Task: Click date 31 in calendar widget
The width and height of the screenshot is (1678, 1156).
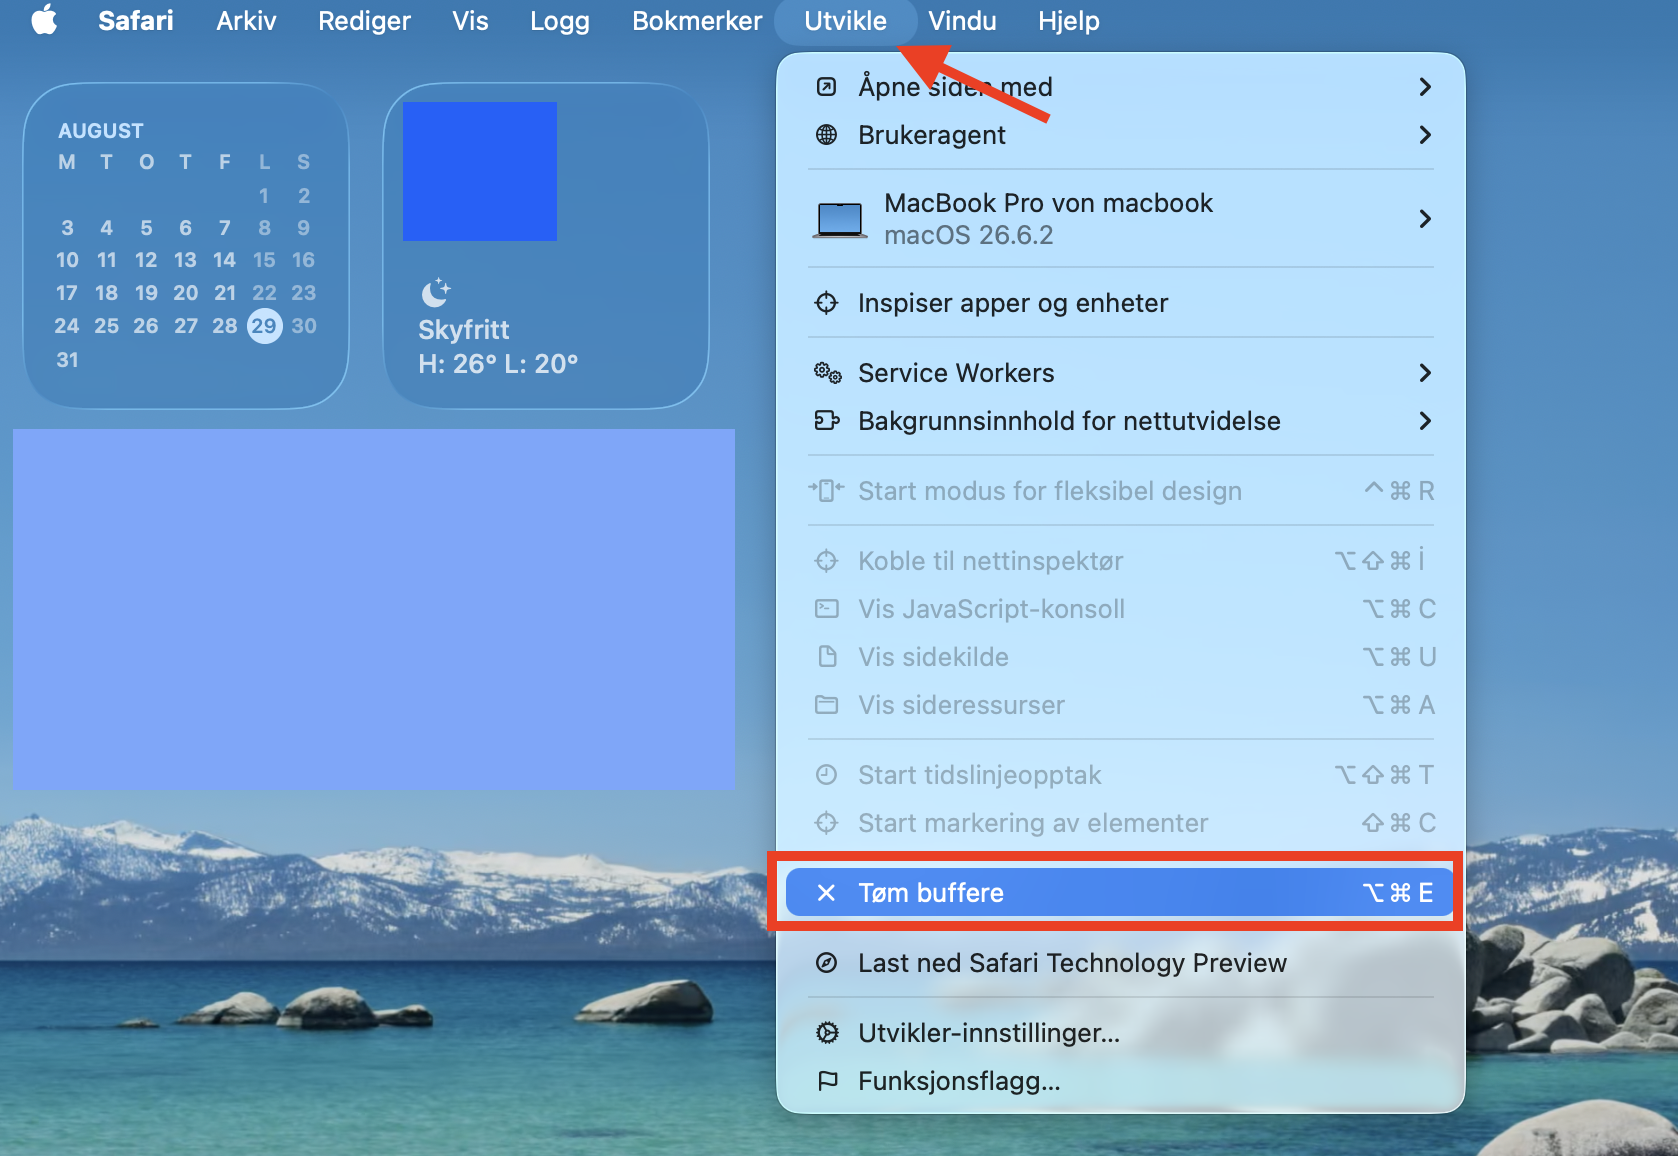Action: 67,360
